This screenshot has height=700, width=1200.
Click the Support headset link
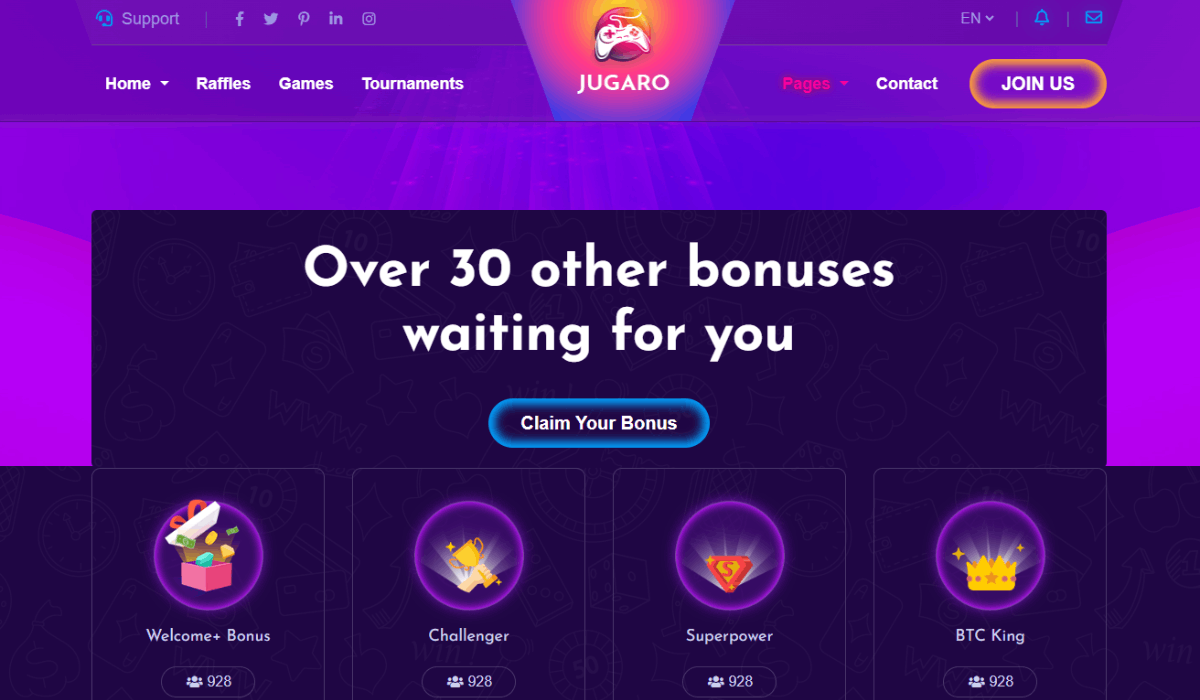[138, 19]
